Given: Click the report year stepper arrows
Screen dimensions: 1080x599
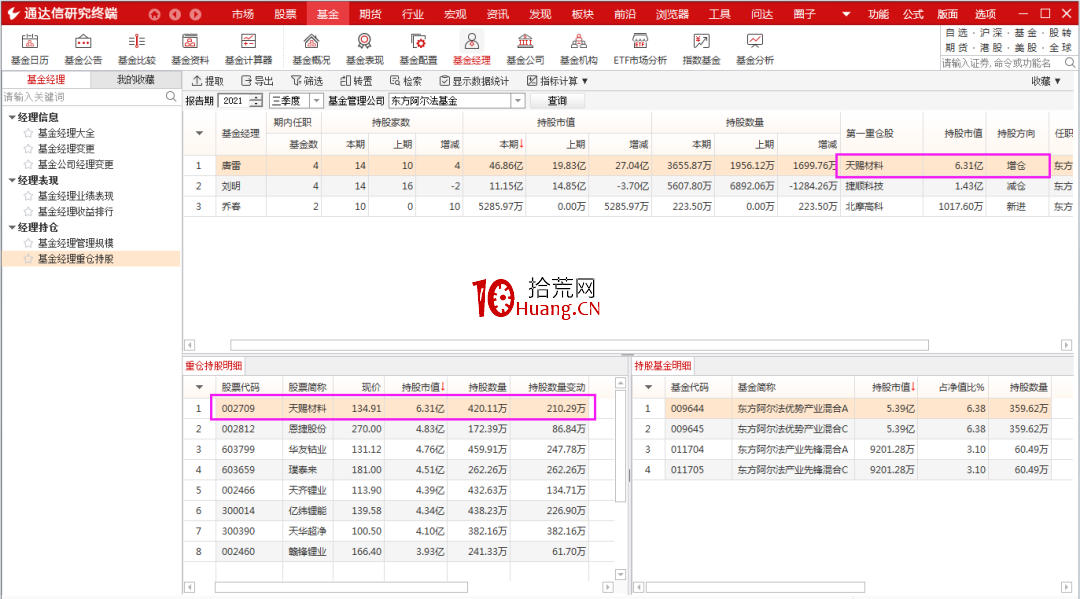Looking at the screenshot, I should tap(256, 101).
